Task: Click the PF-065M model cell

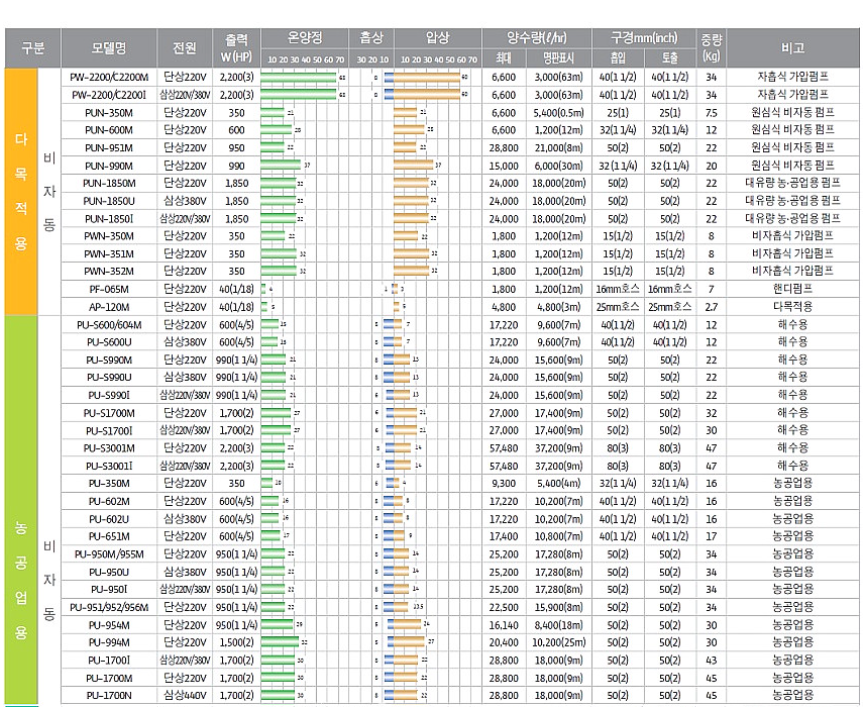Action: point(109,288)
